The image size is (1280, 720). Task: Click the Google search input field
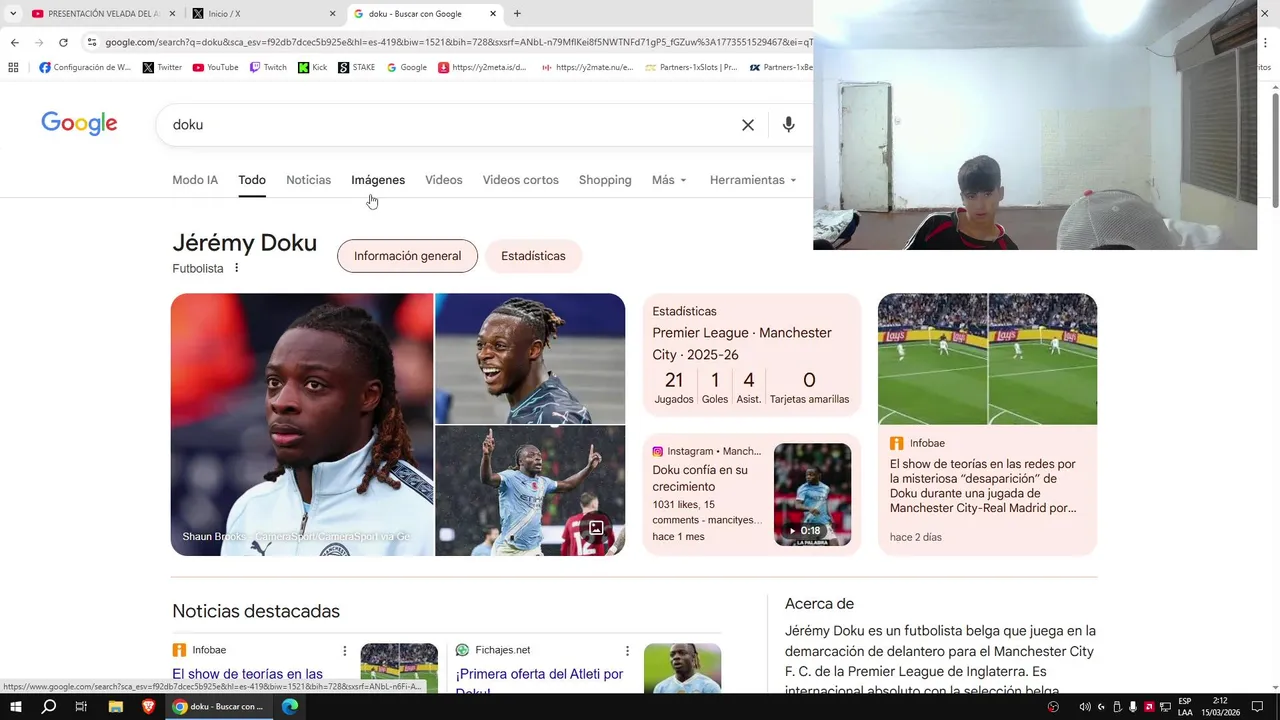click(450, 125)
